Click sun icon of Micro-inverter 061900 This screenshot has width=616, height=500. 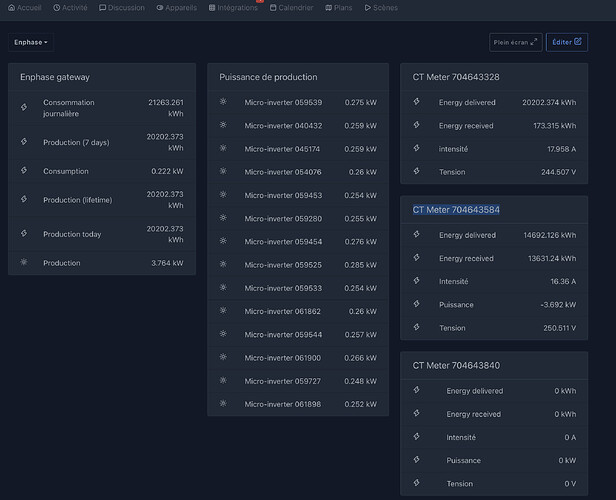click(223, 357)
